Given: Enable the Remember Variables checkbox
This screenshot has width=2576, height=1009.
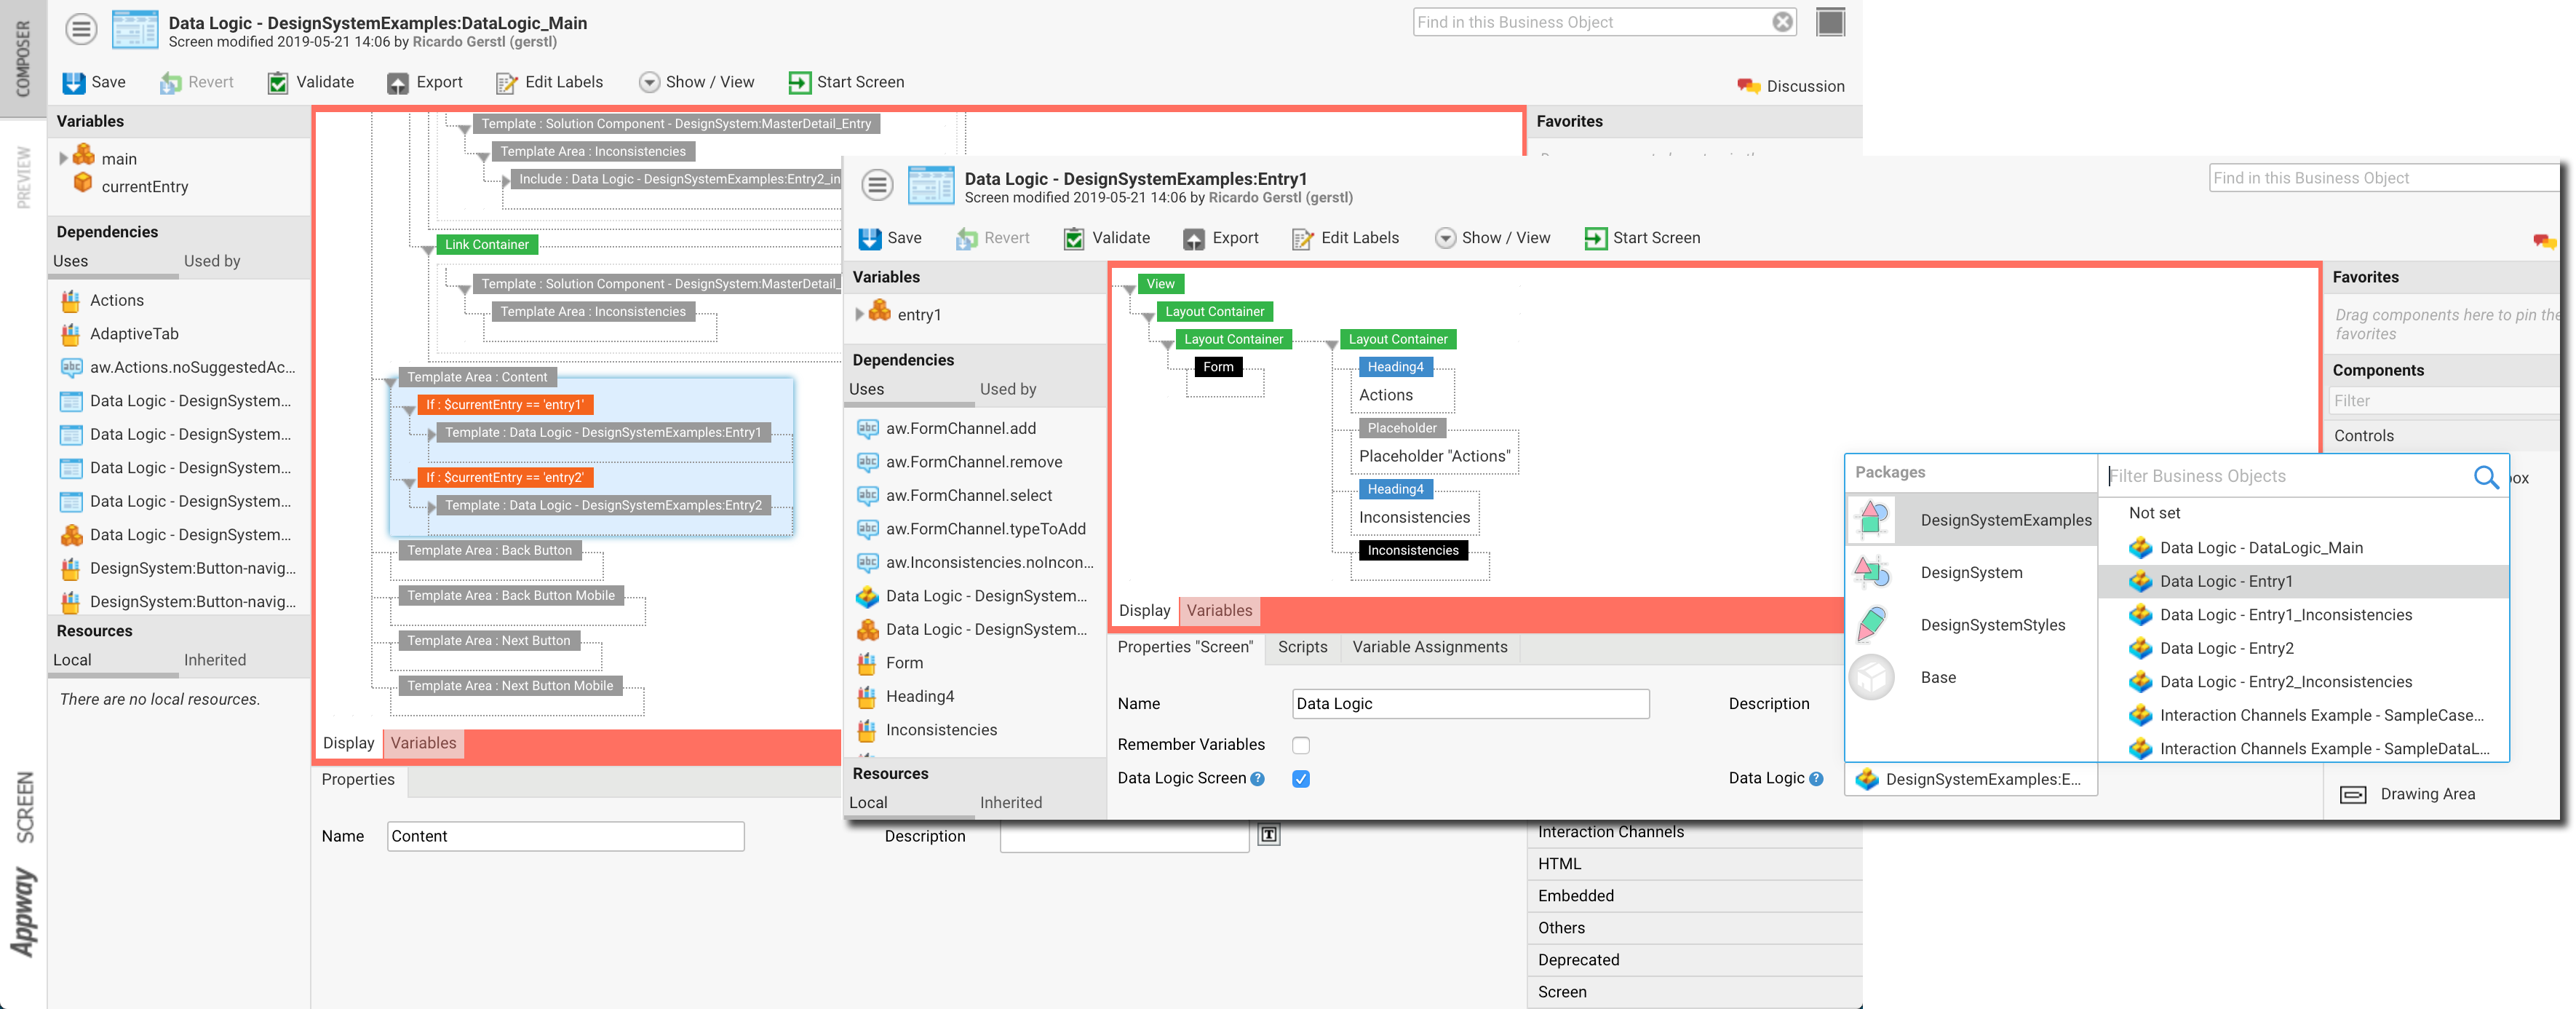Looking at the screenshot, I should pos(1301,745).
